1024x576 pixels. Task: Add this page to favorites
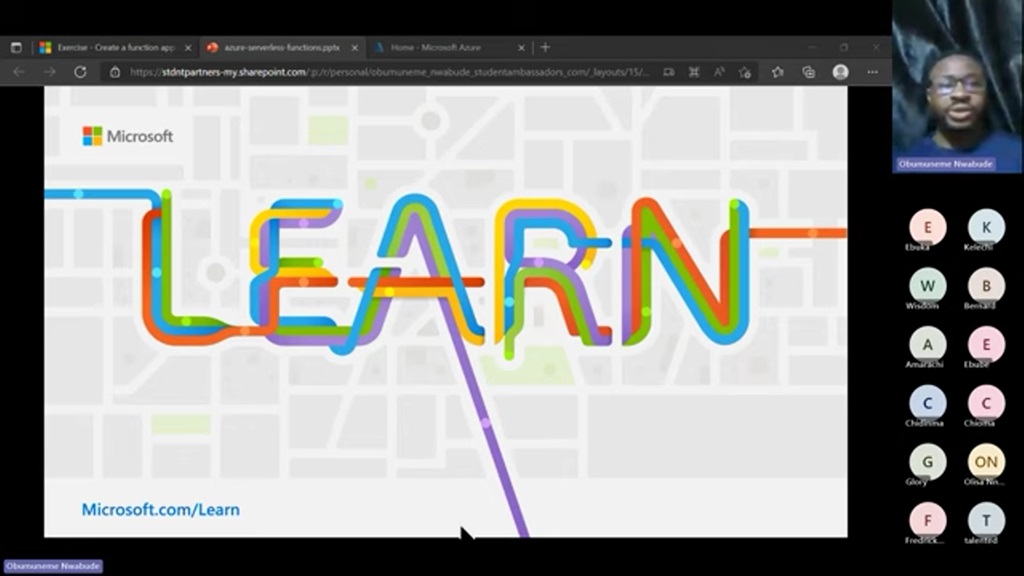click(x=745, y=72)
